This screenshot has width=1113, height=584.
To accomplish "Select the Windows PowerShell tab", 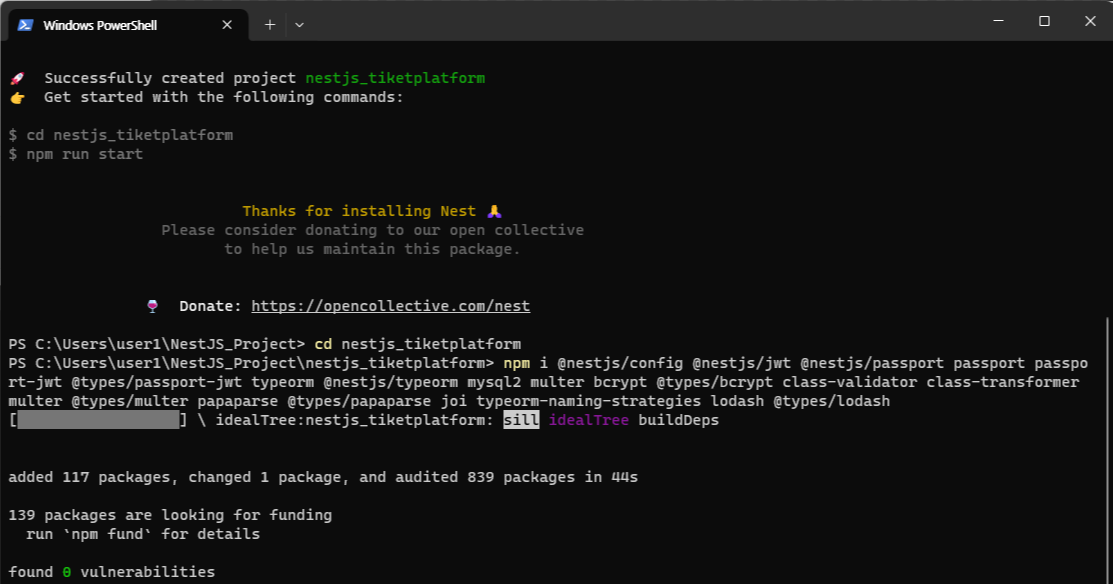I will click(128, 25).
